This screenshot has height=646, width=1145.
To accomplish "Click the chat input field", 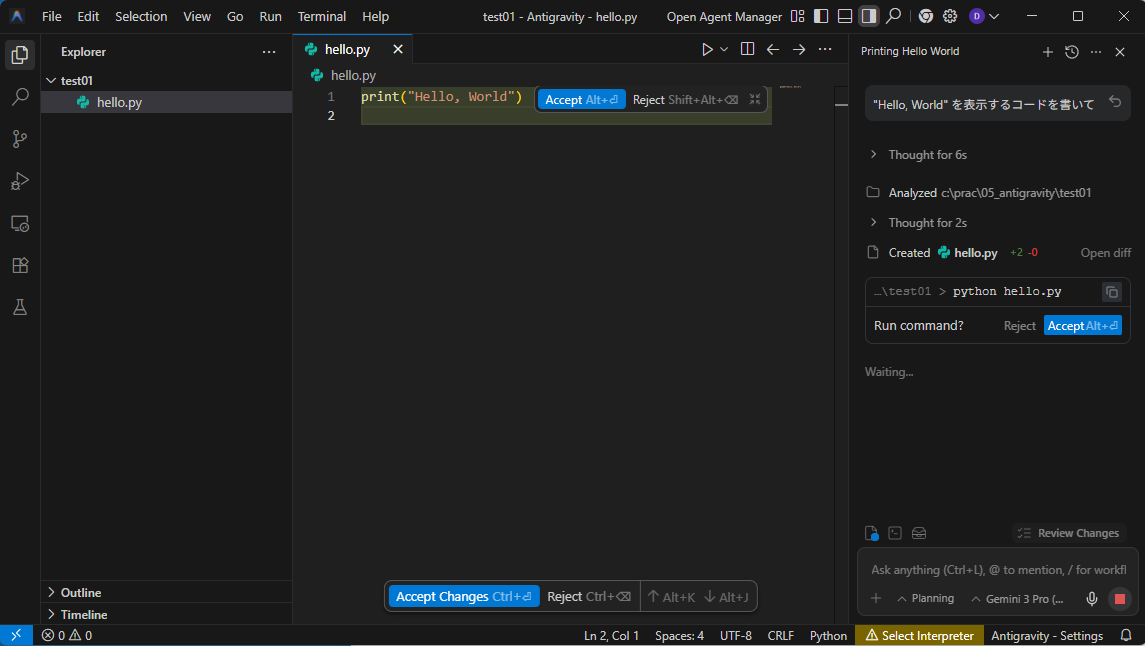I will (x=997, y=569).
